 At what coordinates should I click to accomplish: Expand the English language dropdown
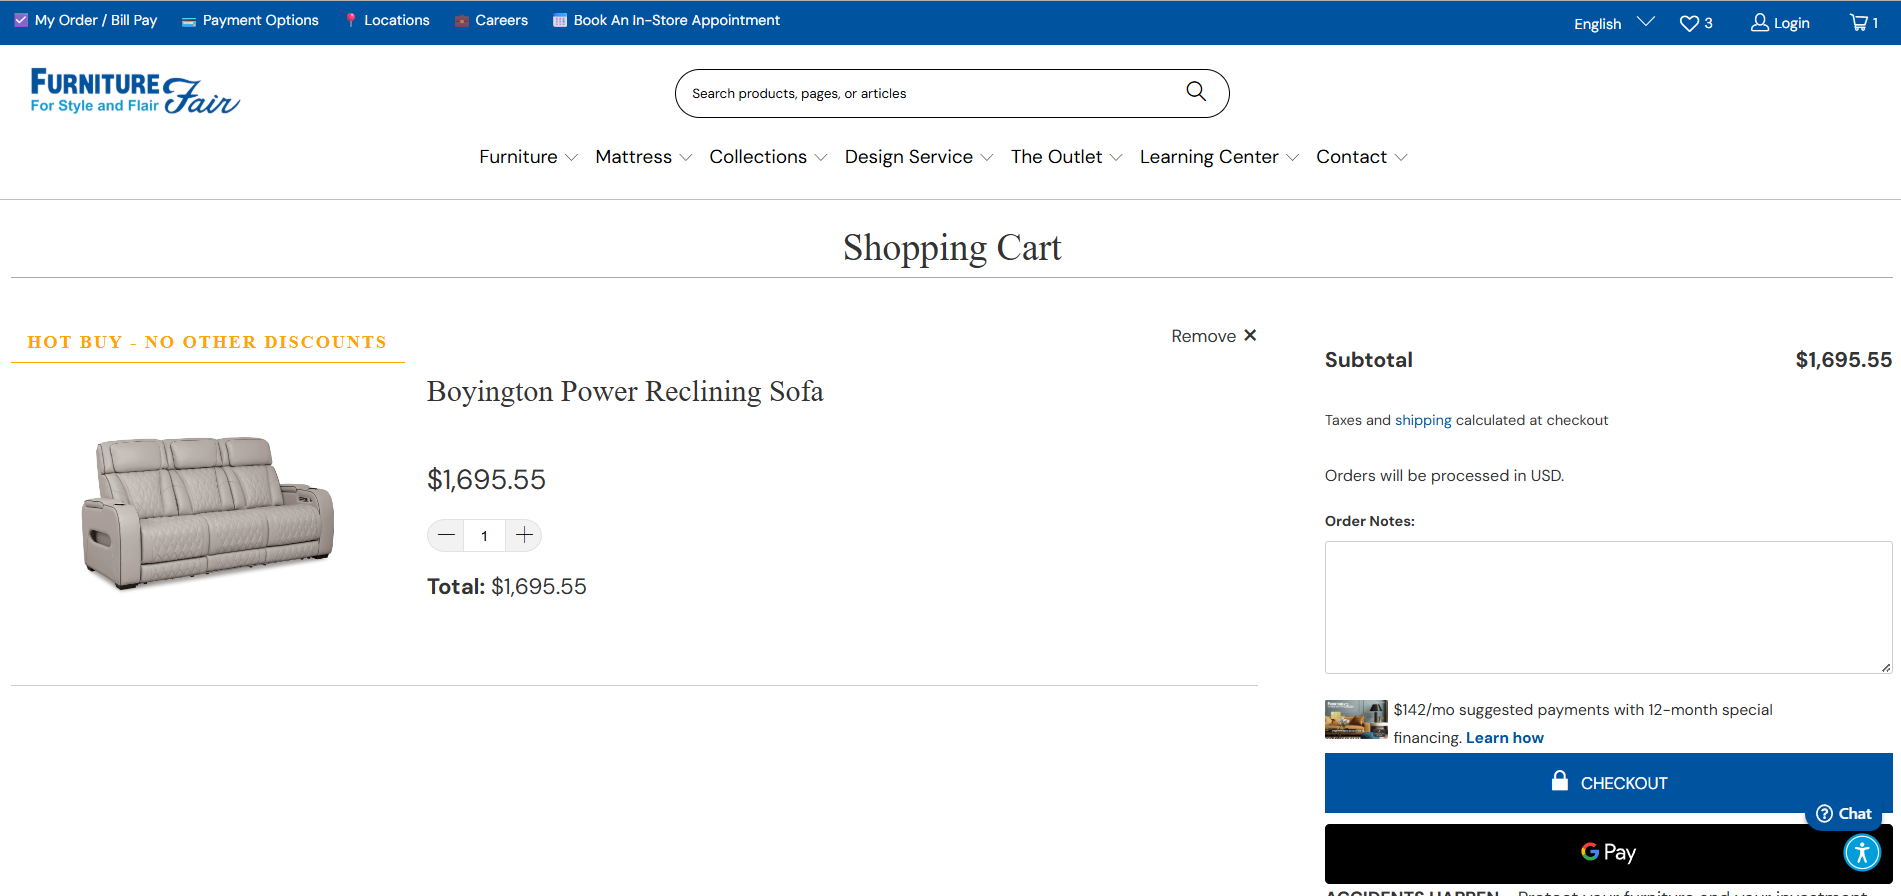[x=1613, y=23]
